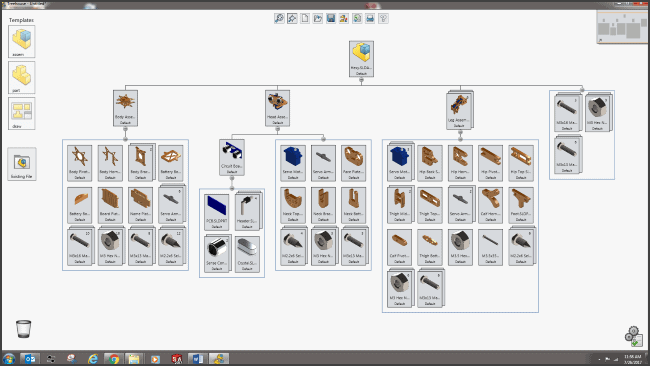The width and height of the screenshot is (650, 366).
Task: Collapse the Circuit Board node's children
Action: (232, 178)
